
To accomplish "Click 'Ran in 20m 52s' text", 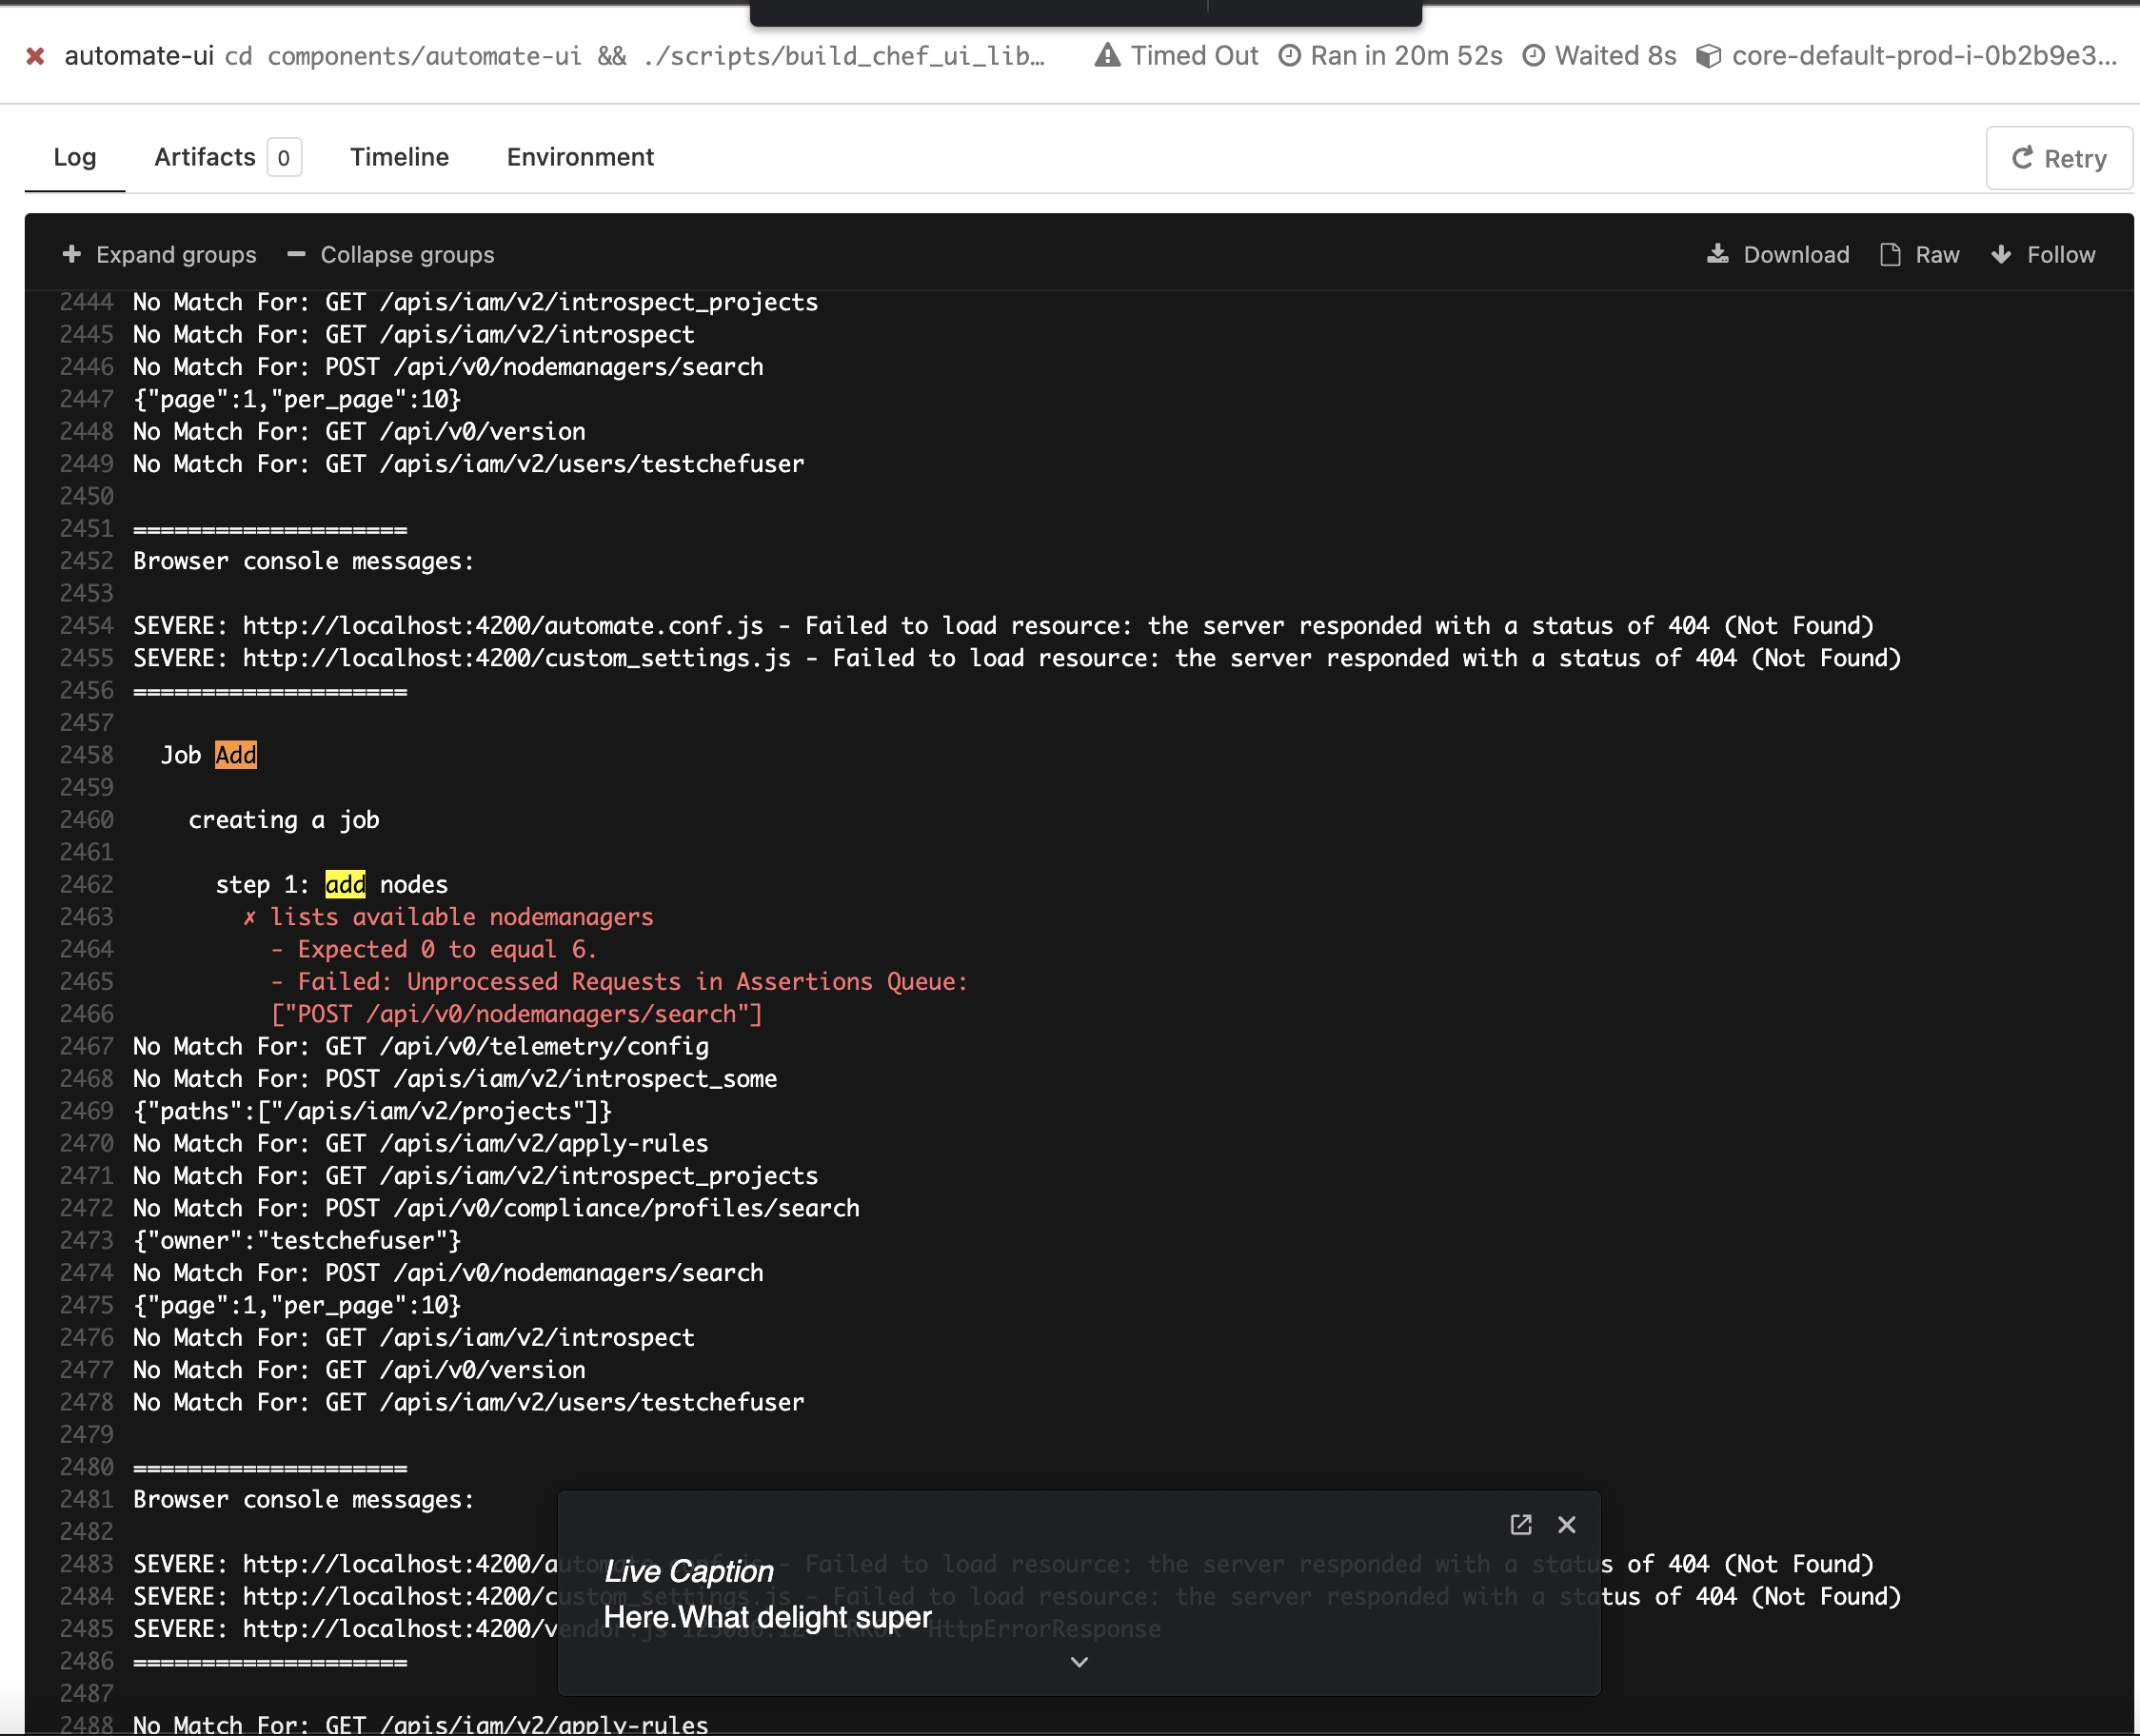I will point(1406,56).
